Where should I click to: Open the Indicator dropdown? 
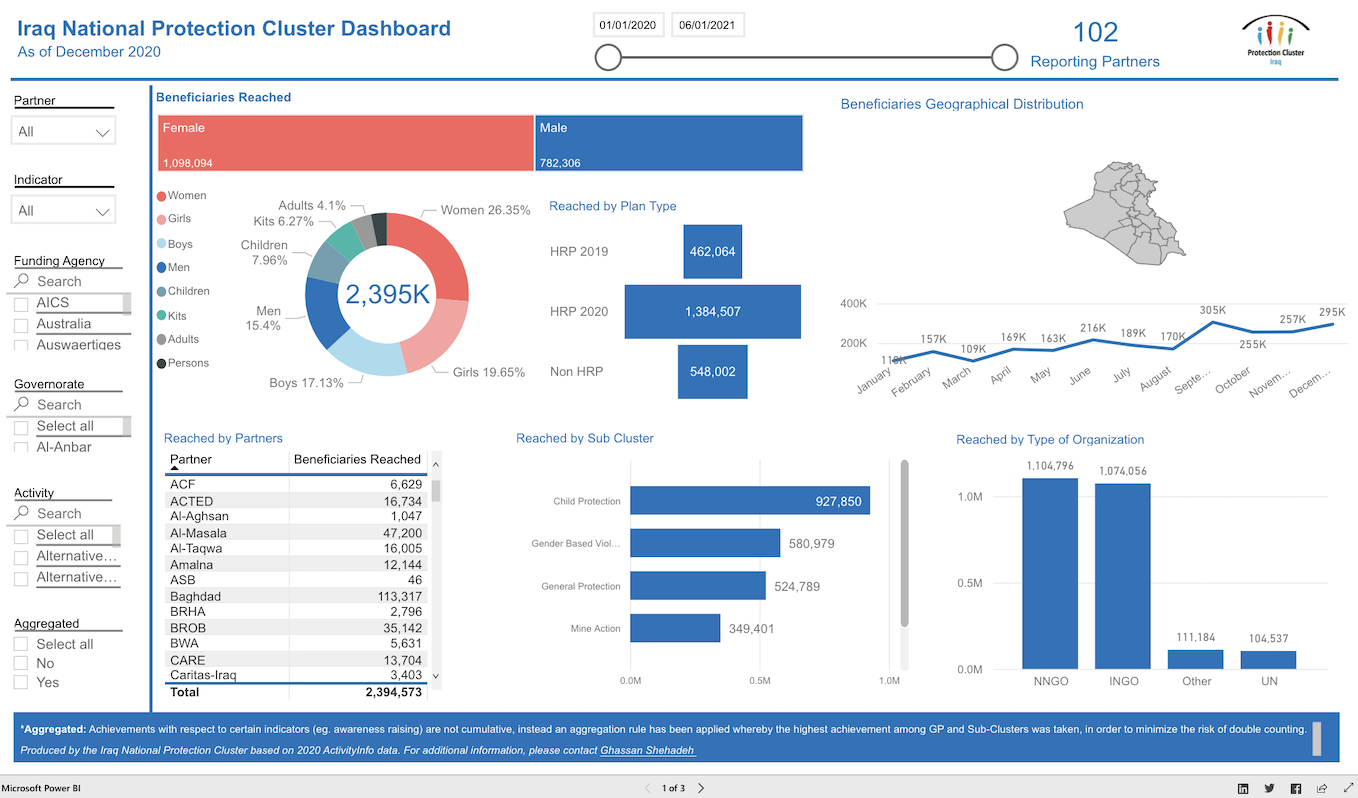(x=64, y=210)
